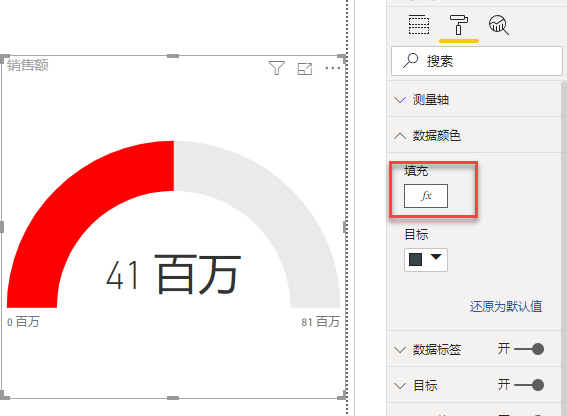This screenshot has width=567, height=416.
Task: Click 还原为默认值 link
Action: point(506,306)
